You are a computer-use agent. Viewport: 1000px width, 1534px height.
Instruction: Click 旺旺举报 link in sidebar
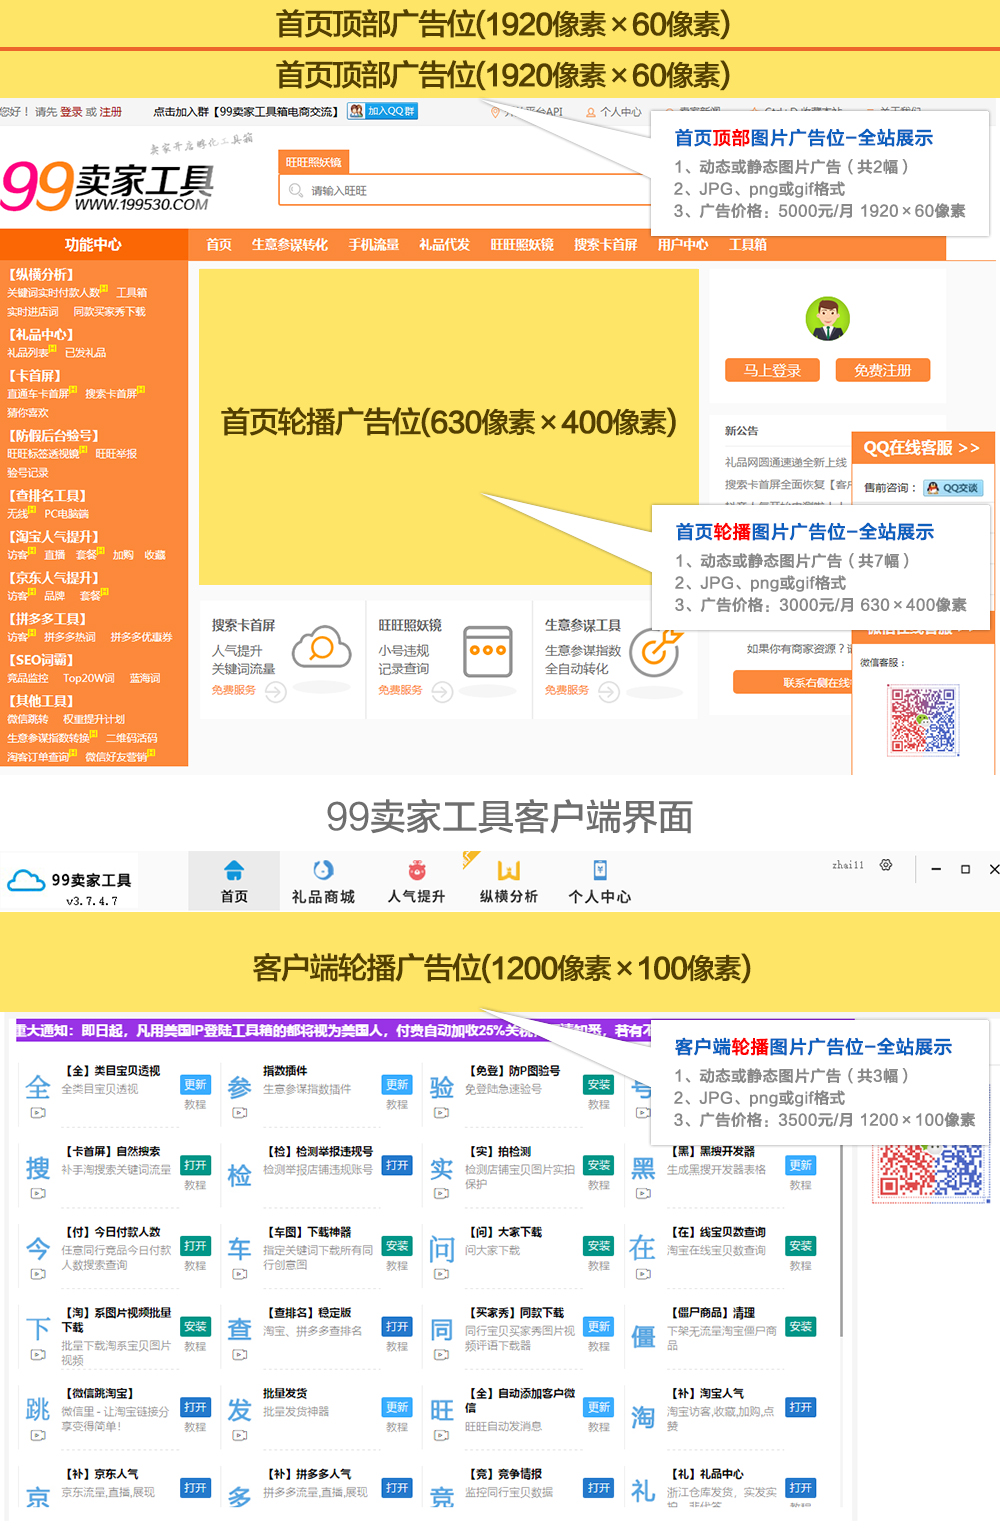pyautogui.click(x=116, y=454)
